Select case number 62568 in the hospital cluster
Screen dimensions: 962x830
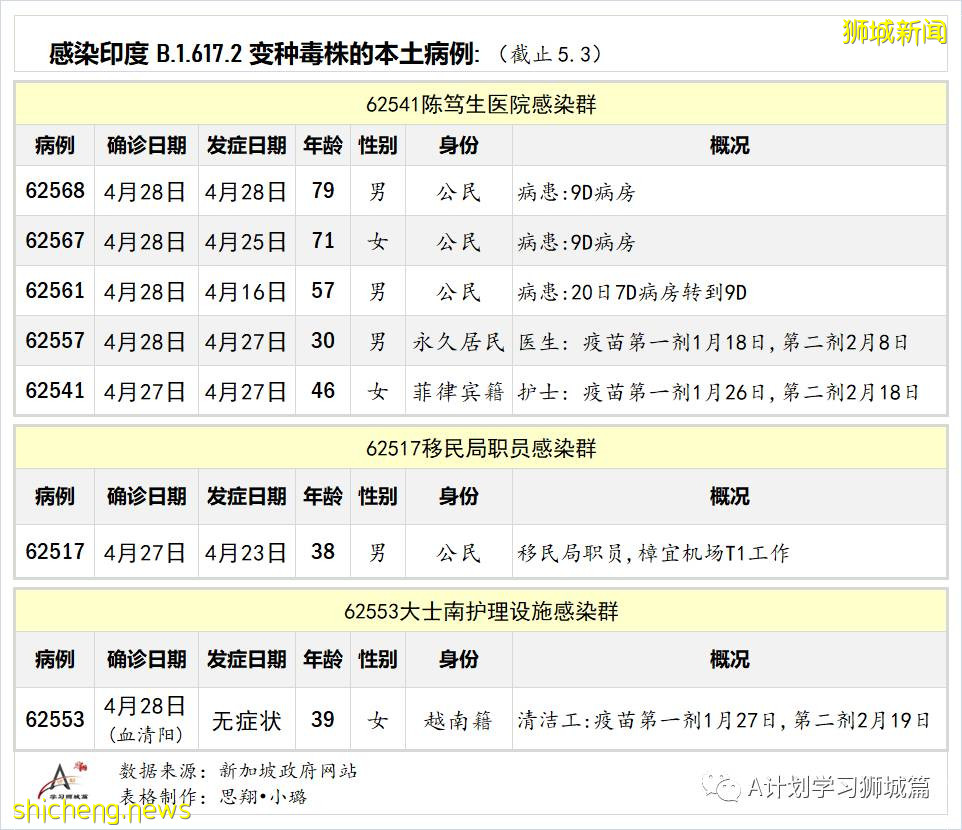click(x=55, y=191)
